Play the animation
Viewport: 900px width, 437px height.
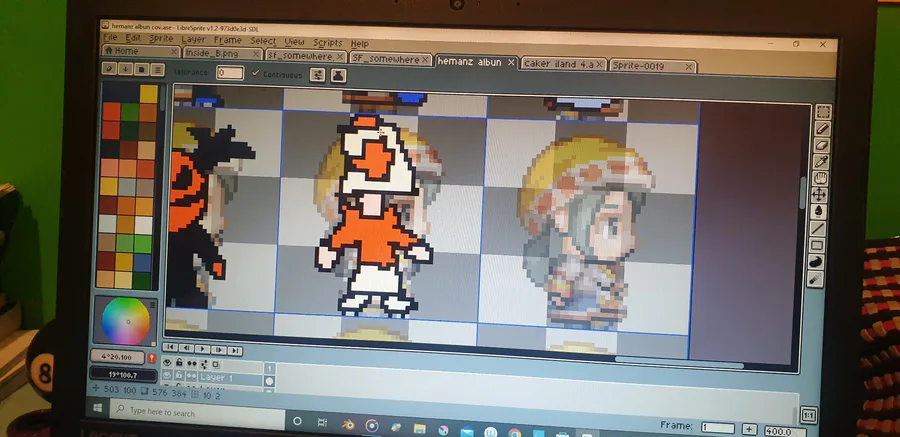pyautogui.click(x=202, y=349)
